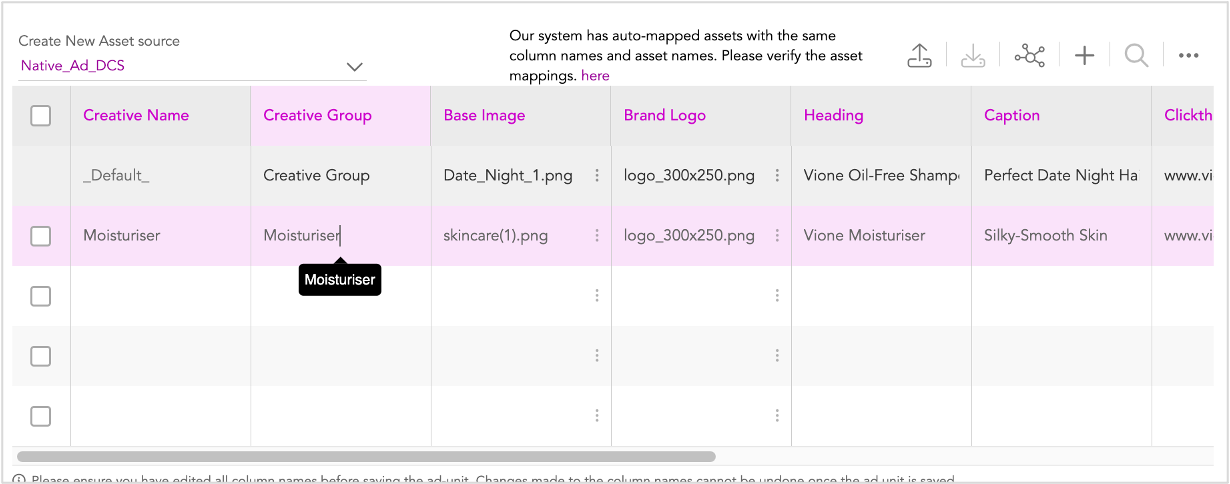Check the Moisturiser row checkbox
Viewport: 1230px width, 484px height.
(x=41, y=236)
